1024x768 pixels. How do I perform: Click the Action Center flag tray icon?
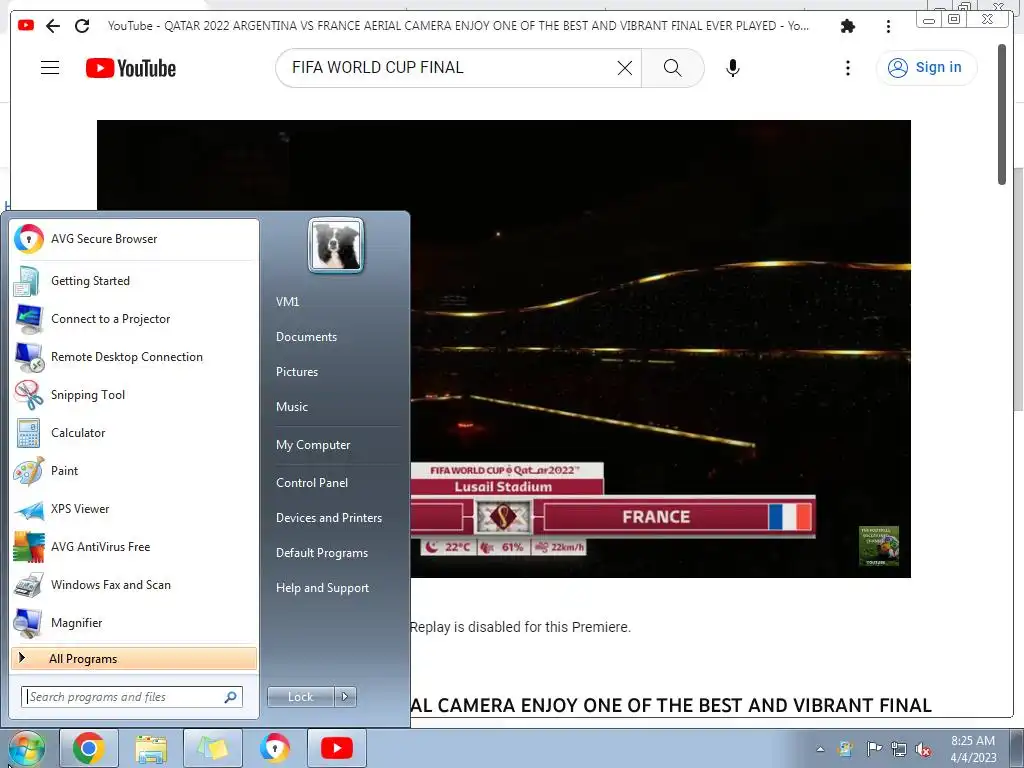[873, 748]
